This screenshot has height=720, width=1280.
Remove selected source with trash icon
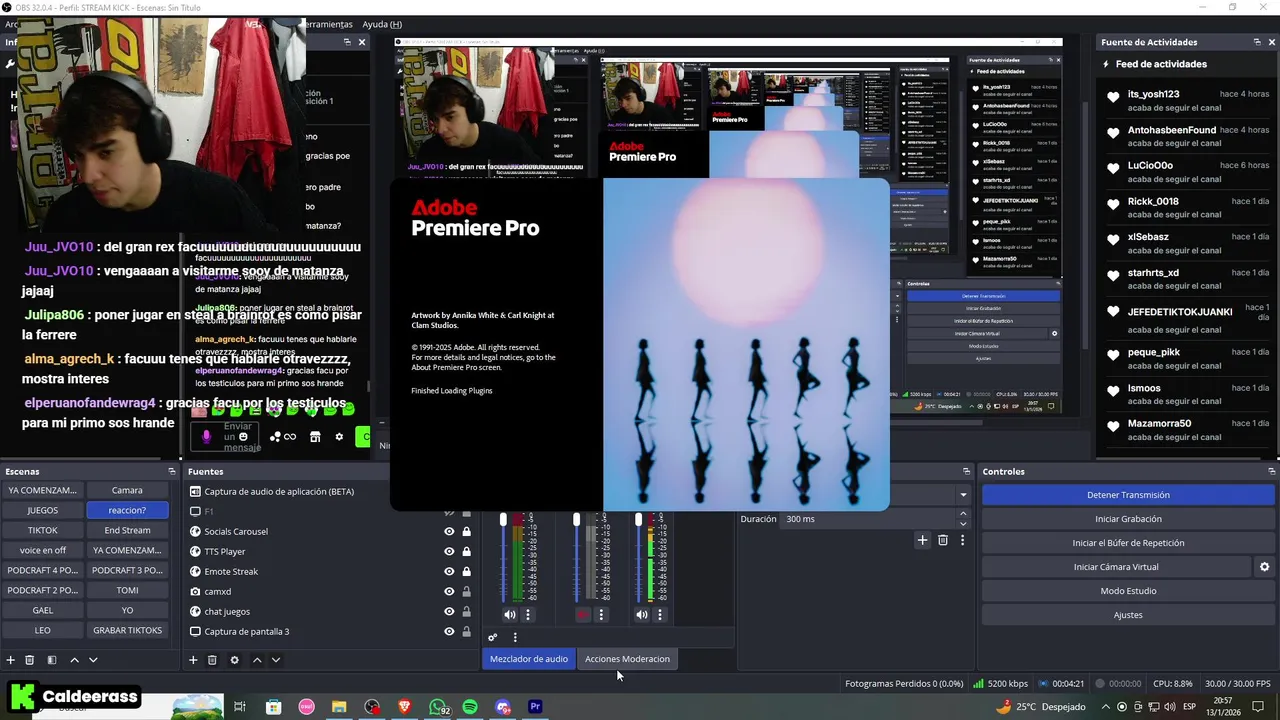tap(212, 660)
